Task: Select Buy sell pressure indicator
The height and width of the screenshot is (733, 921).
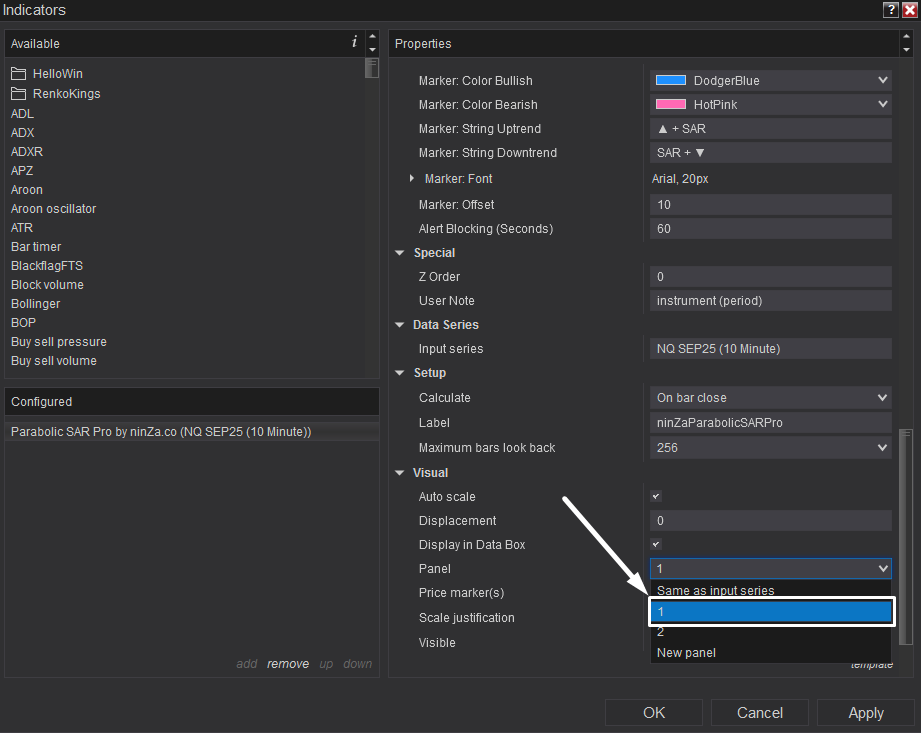Action: click(x=59, y=342)
